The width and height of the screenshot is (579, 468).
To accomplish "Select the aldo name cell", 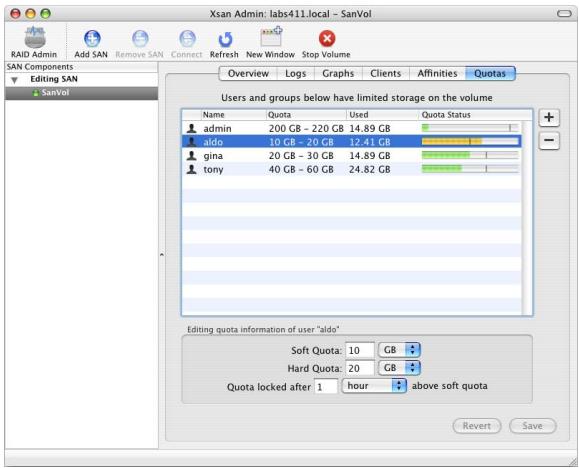I will (x=213, y=142).
